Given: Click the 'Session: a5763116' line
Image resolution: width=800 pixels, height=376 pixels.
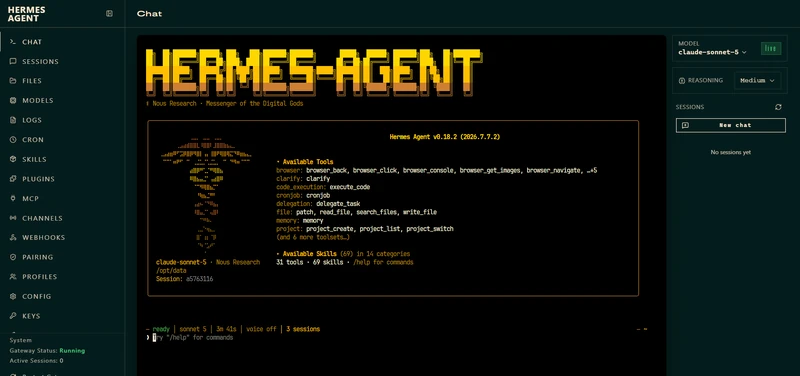Looking at the screenshot, I should coord(184,279).
